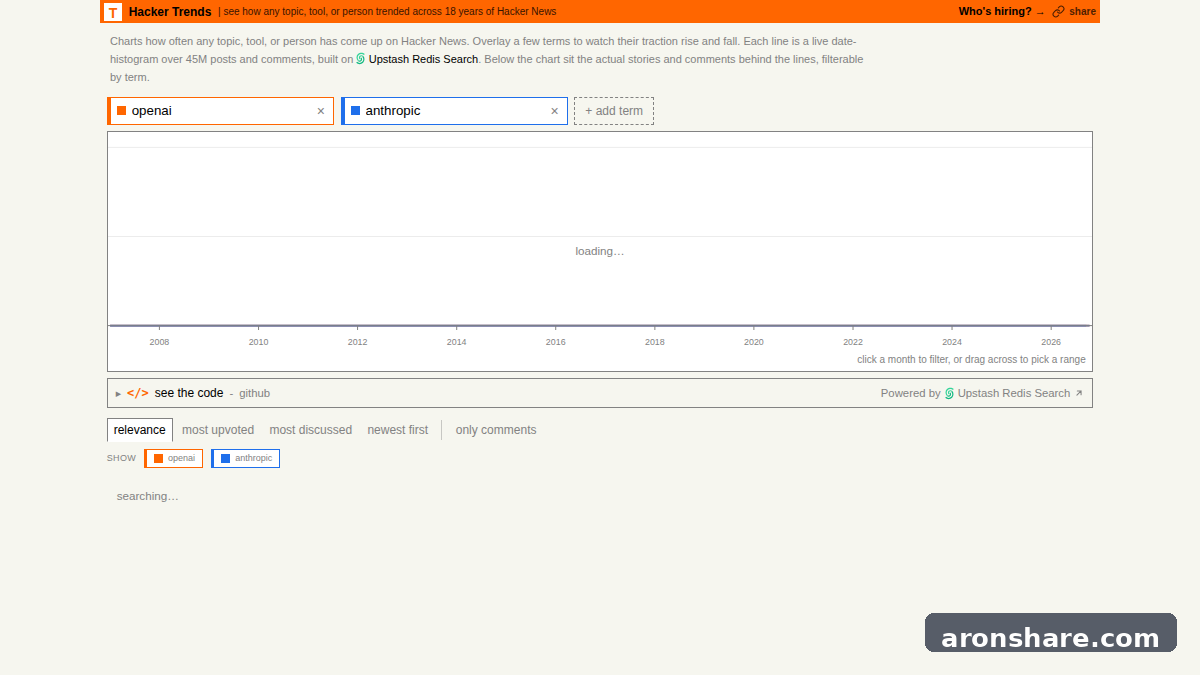Click the share link icon
This screenshot has width=1200, height=675.
[1058, 12]
